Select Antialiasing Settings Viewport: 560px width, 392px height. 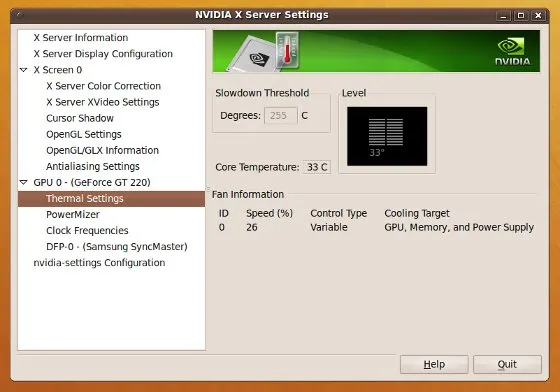click(93, 166)
